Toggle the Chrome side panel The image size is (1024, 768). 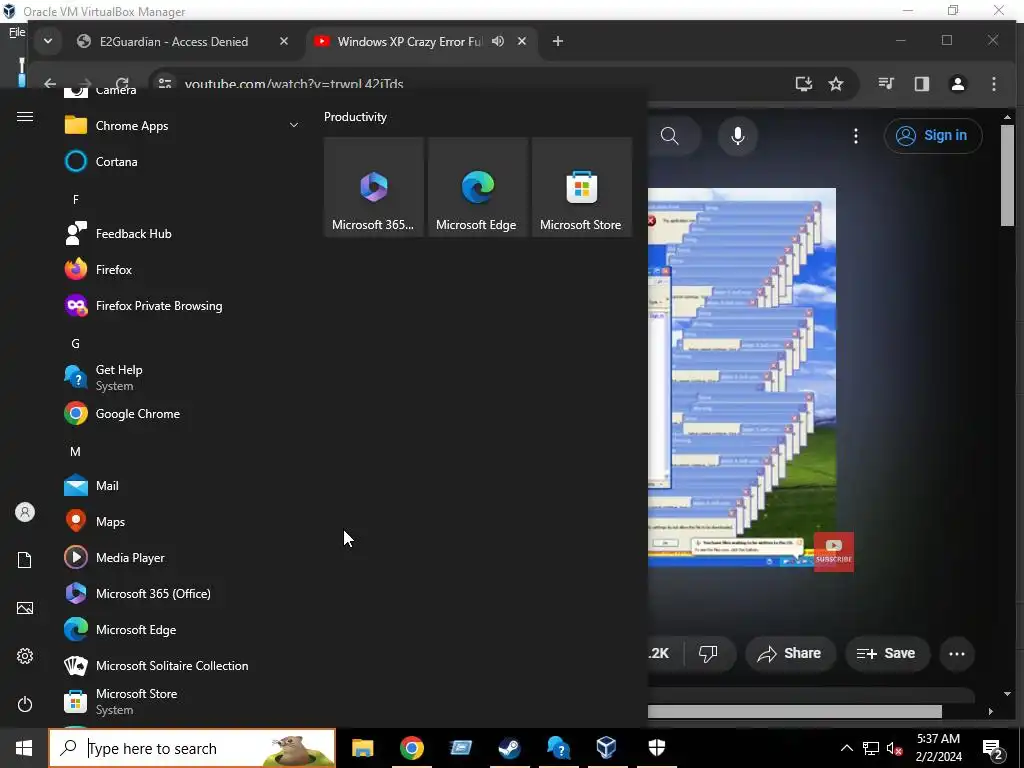tap(921, 84)
